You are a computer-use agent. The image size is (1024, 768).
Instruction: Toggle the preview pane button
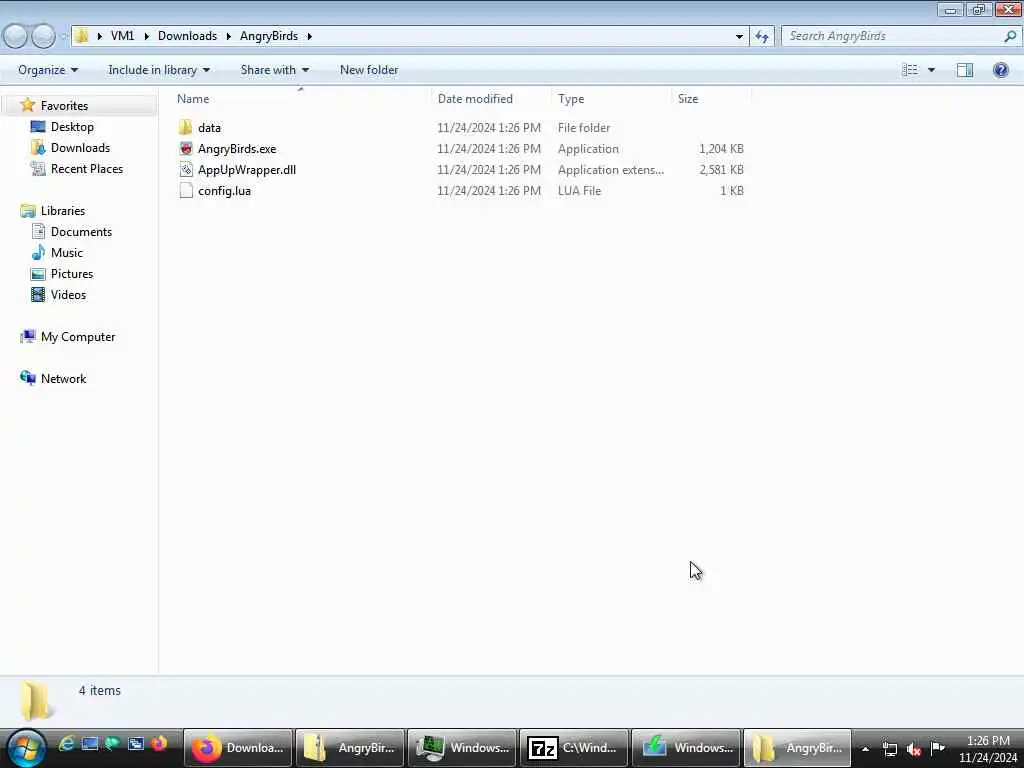(965, 70)
